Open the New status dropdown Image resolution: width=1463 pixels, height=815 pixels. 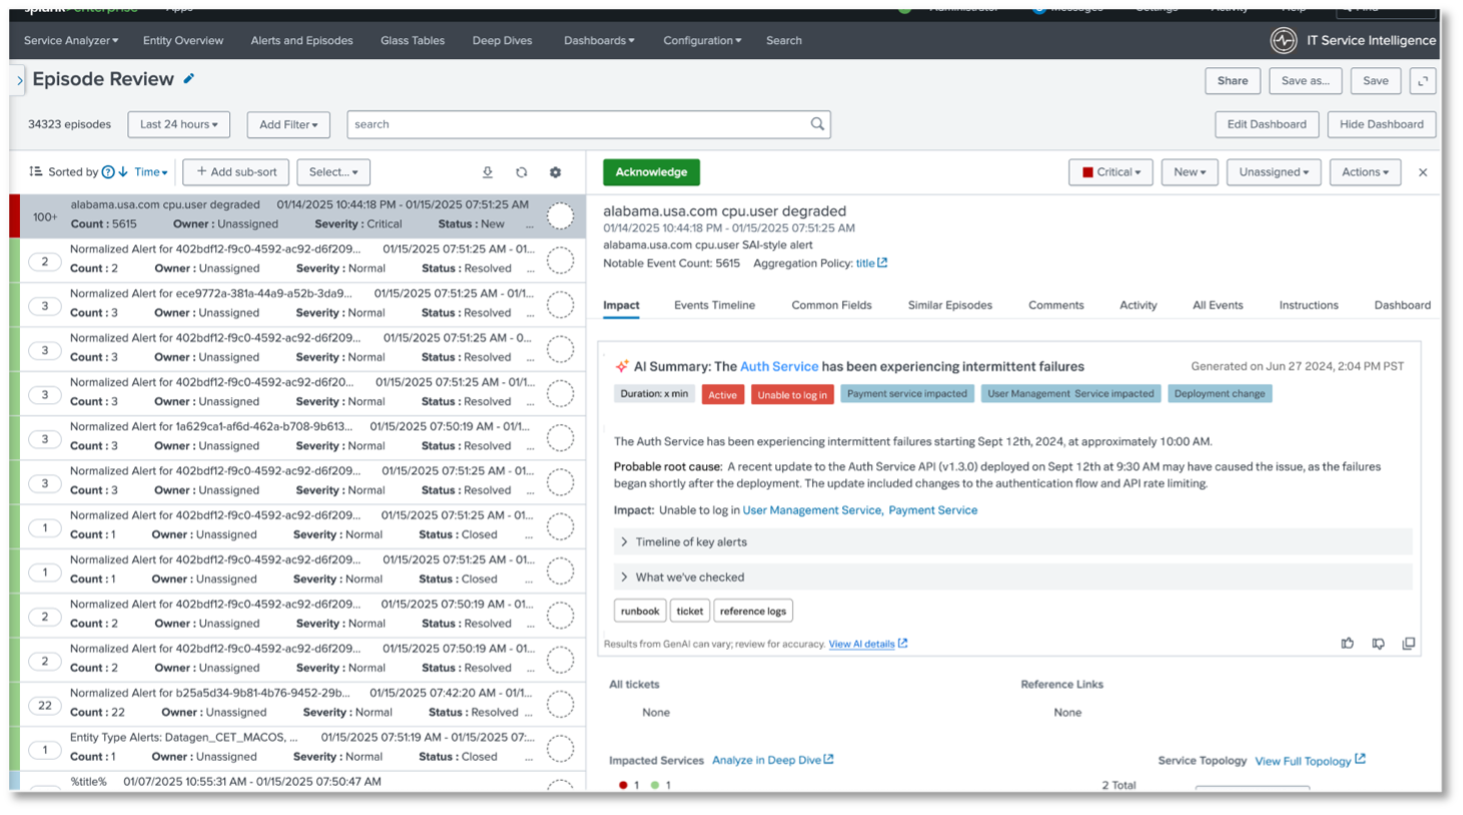pos(1189,172)
